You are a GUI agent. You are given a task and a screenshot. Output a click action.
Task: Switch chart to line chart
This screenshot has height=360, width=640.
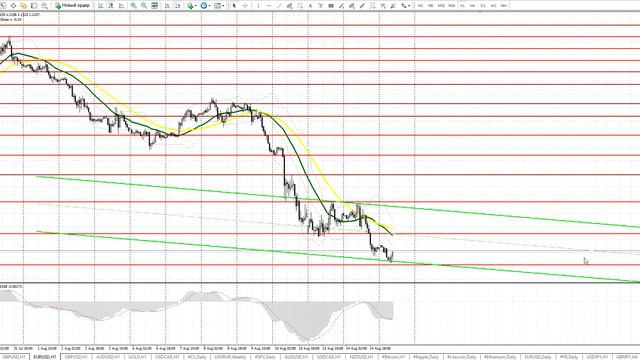[x=121, y=6]
